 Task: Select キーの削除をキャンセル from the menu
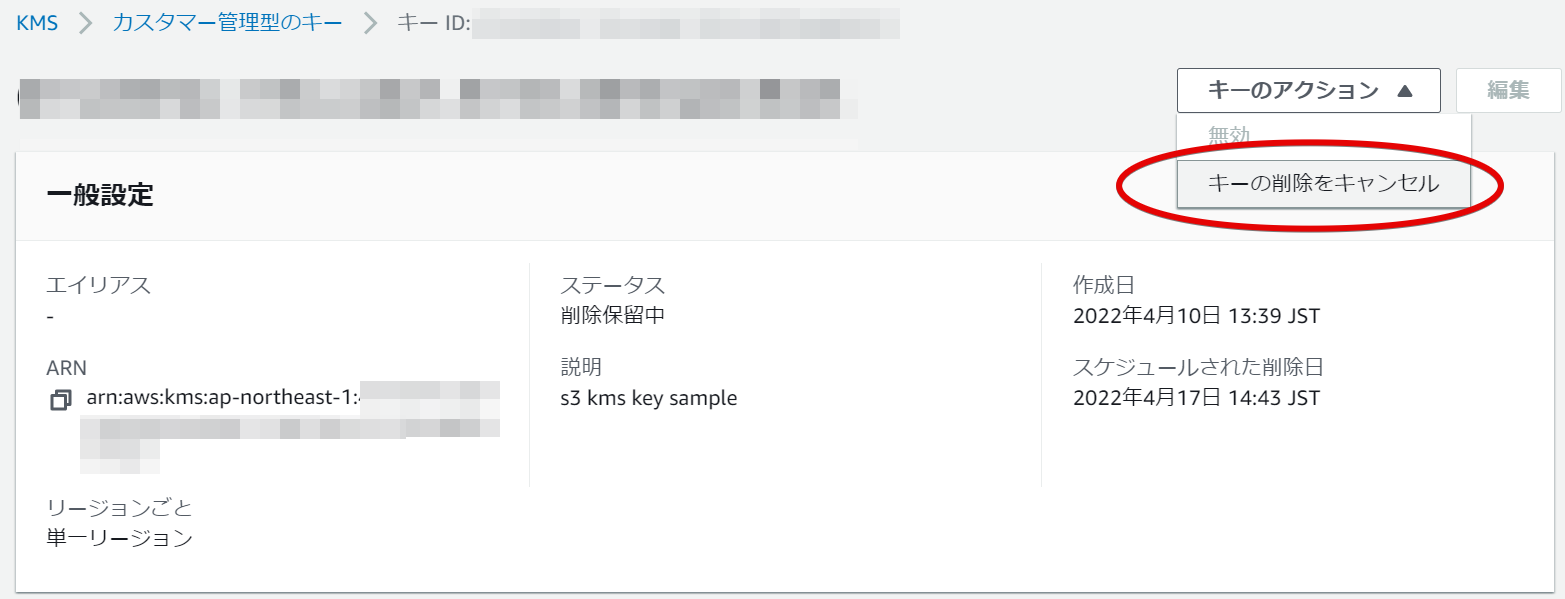[x=1323, y=184]
